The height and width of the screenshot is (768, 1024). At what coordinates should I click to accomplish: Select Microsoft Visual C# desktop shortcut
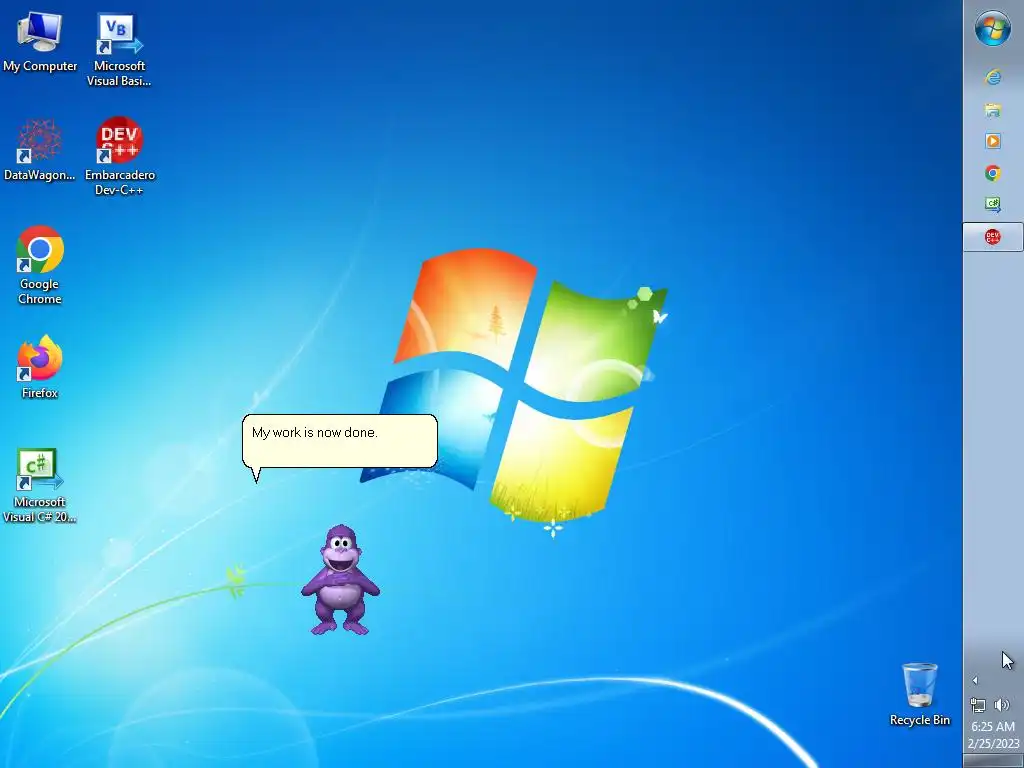click(x=40, y=485)
